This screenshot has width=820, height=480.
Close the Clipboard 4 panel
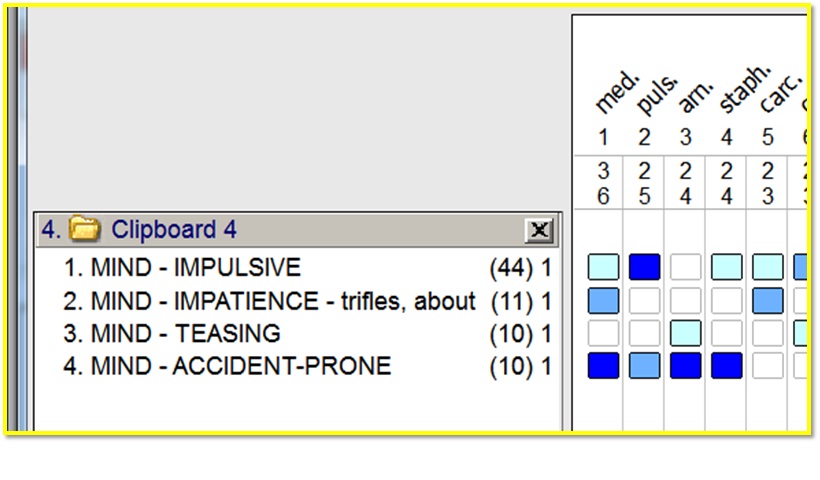[539, 231]
